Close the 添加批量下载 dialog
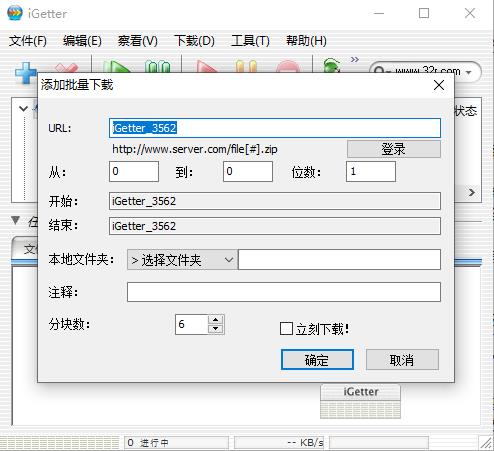 click(439, 85)
